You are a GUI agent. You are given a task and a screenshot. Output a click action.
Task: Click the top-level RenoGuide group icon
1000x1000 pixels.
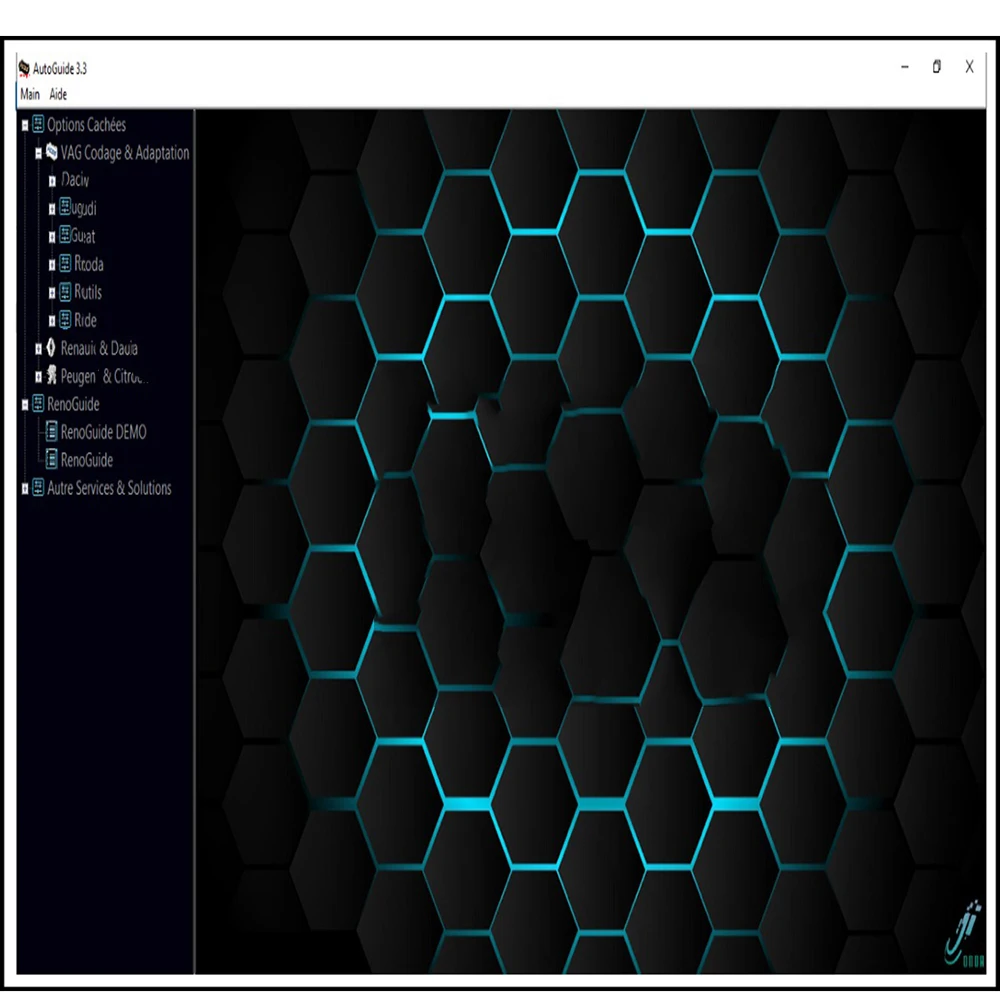click(x=38, y=404)
